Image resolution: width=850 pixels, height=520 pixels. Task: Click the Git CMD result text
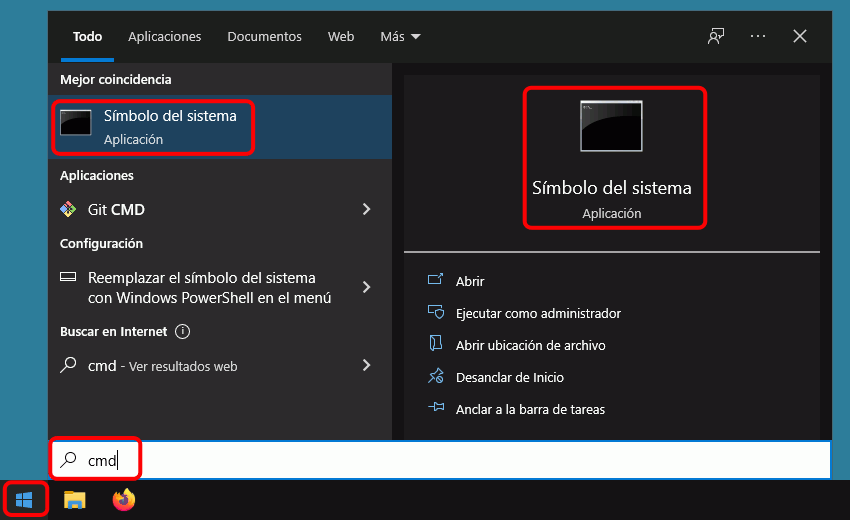[x=116, y=209]
